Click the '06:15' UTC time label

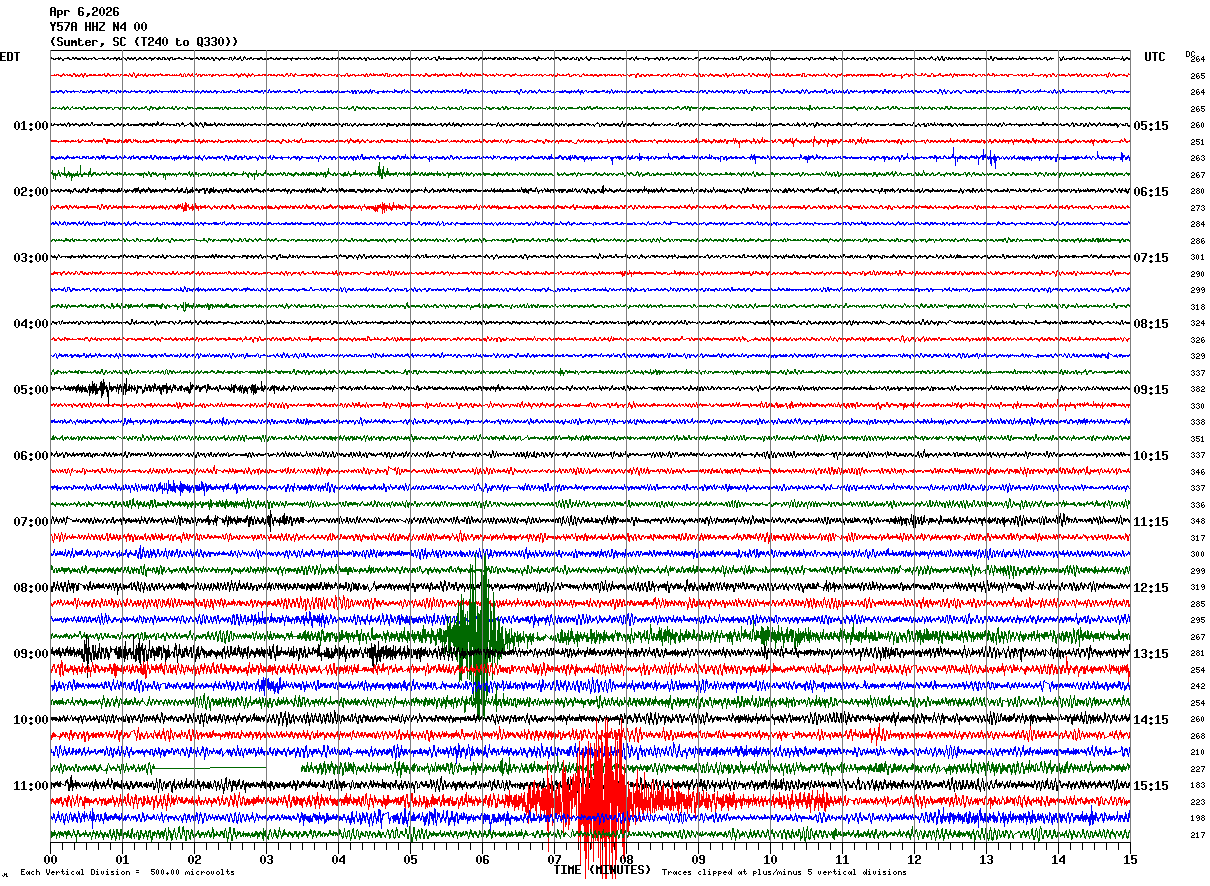click(x=1151, y=192)
